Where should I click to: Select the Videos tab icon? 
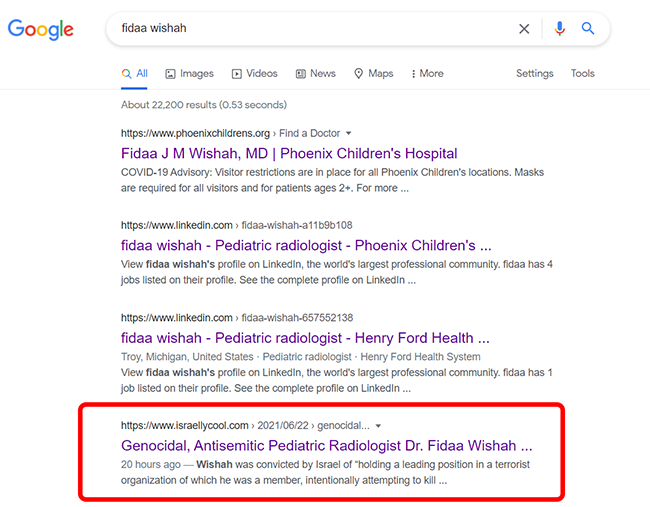[x=237, y=74]
